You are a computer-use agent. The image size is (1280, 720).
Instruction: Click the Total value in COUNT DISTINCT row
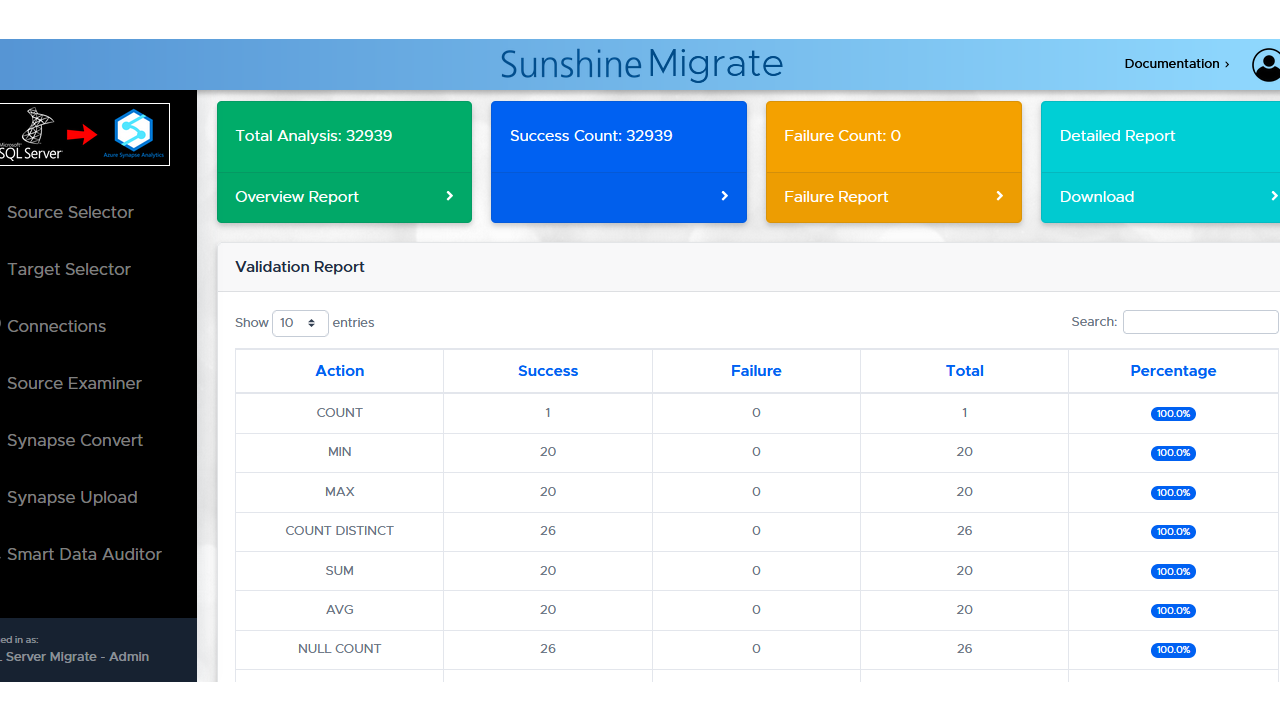(965, 531)
